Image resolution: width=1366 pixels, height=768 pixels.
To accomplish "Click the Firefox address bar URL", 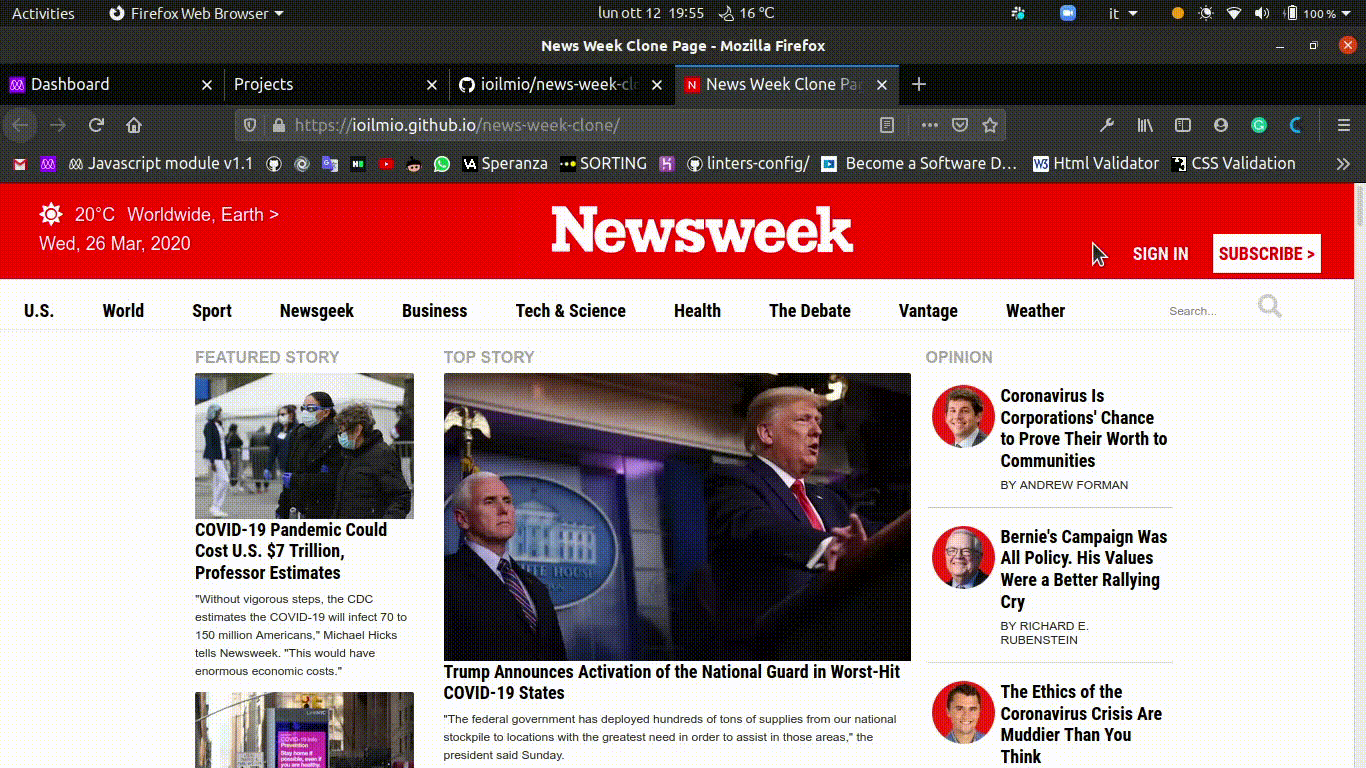I will click(x=458, y=125).
